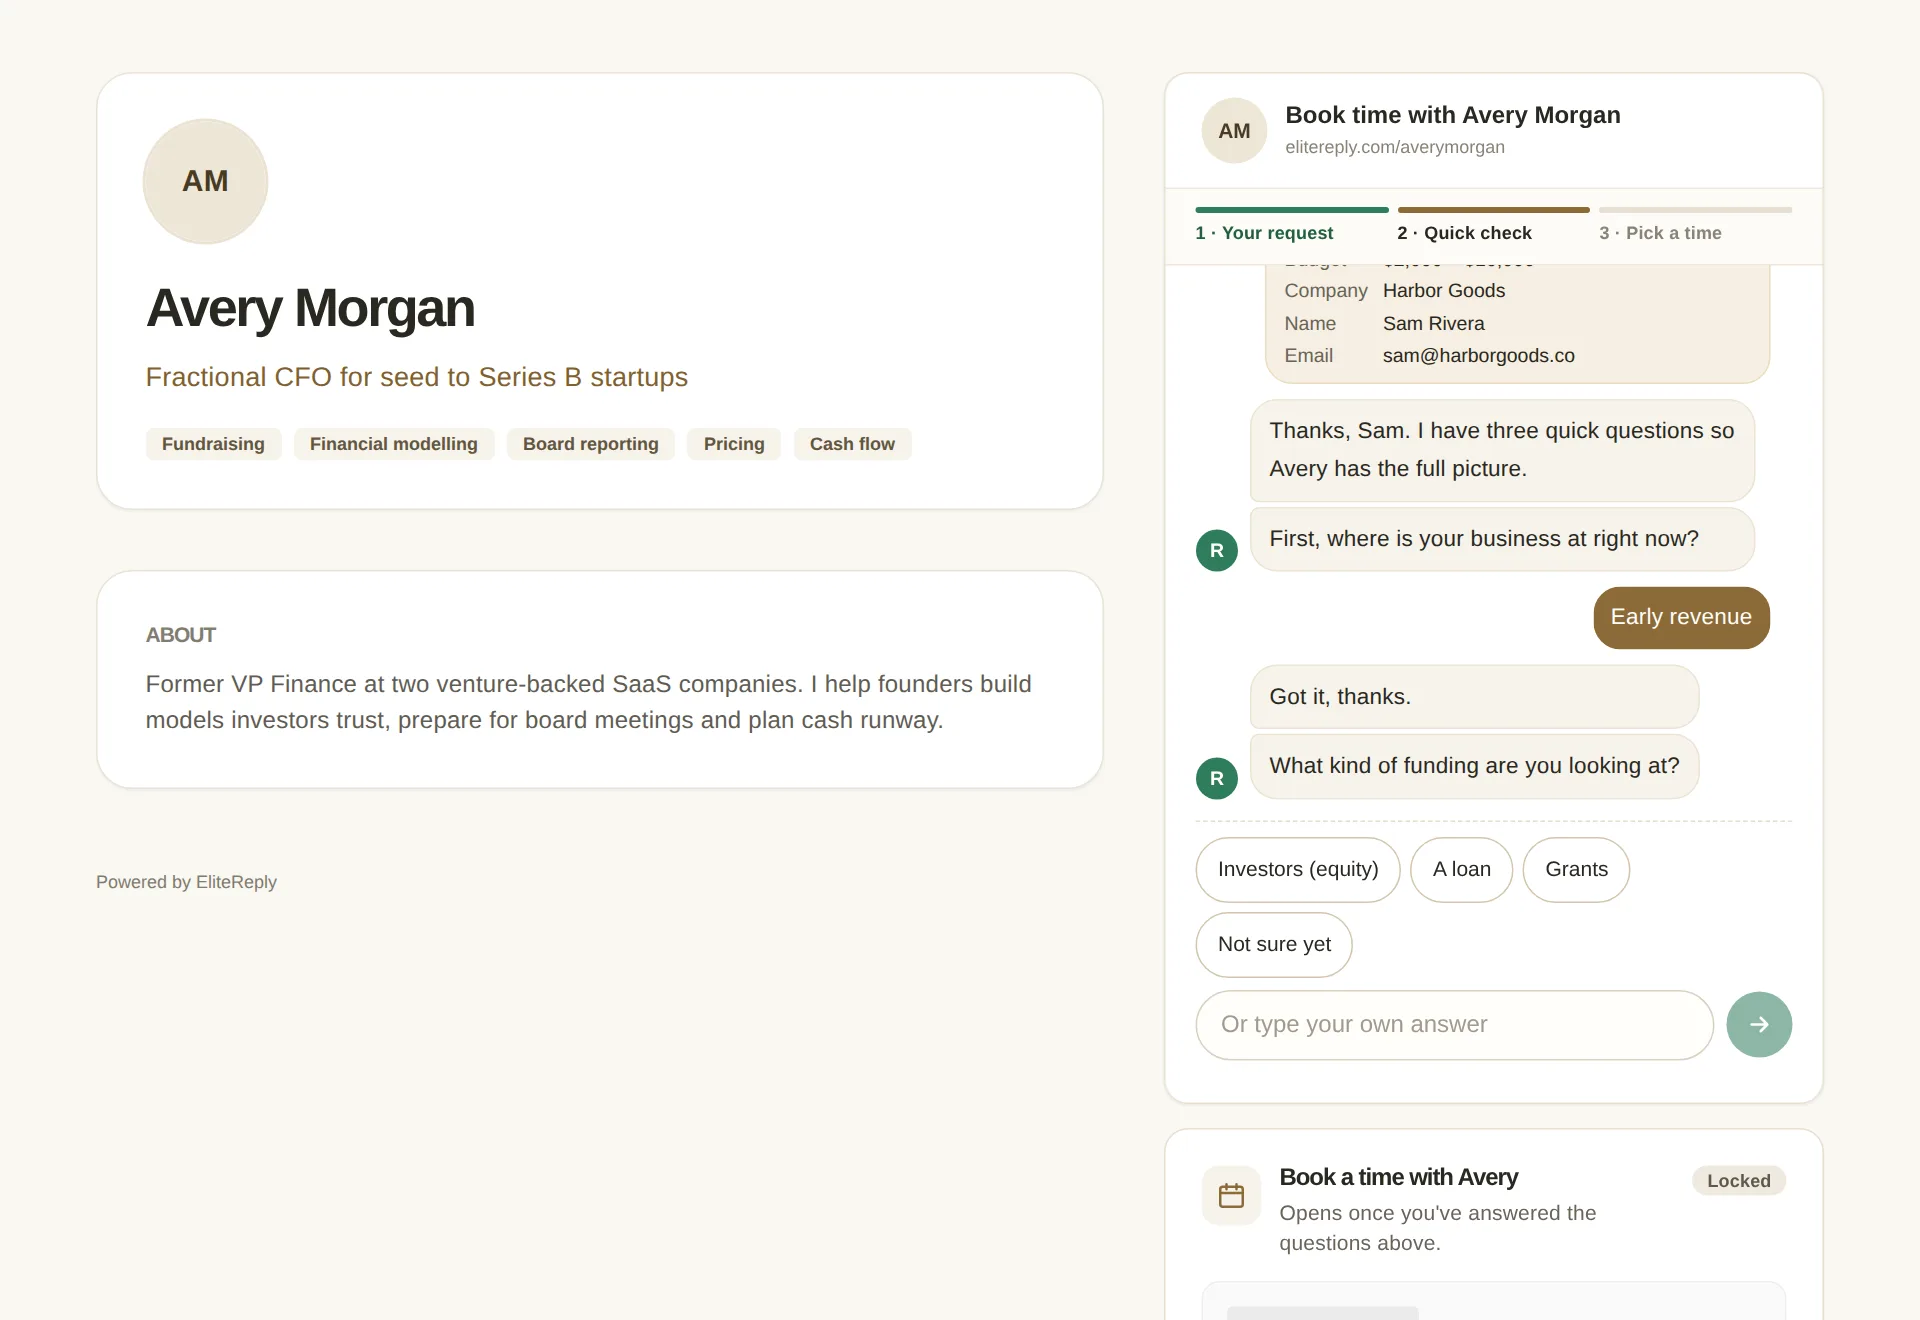Click the Got it, thanks message
The image size is (1920, 1320).
[1474, 697]
